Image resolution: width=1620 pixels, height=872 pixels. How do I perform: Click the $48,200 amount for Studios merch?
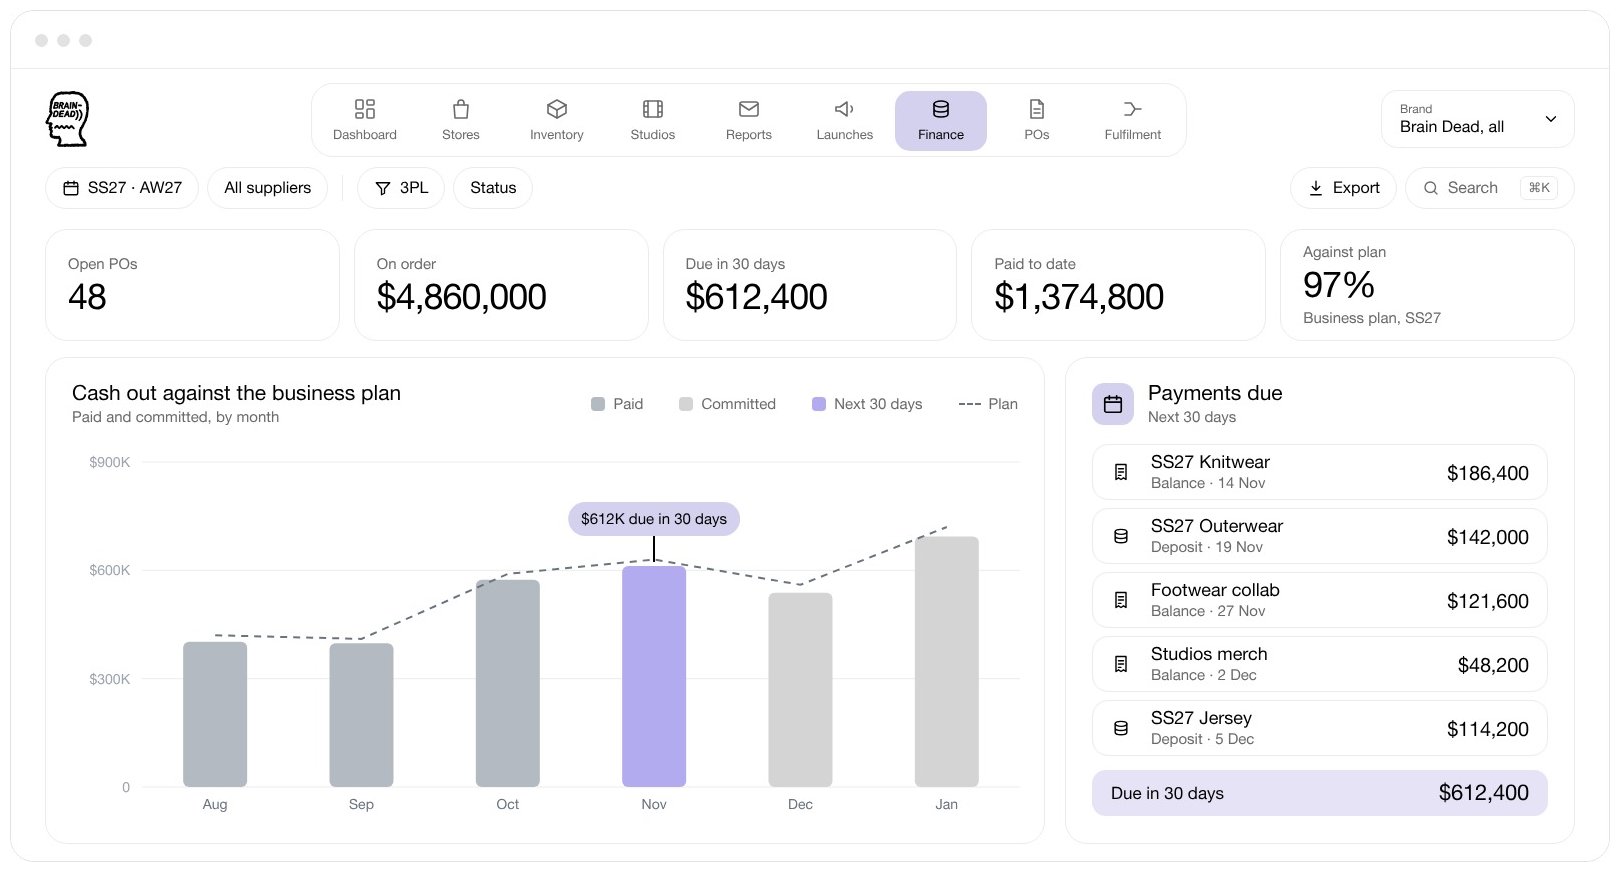click(x=1493, y=665)
